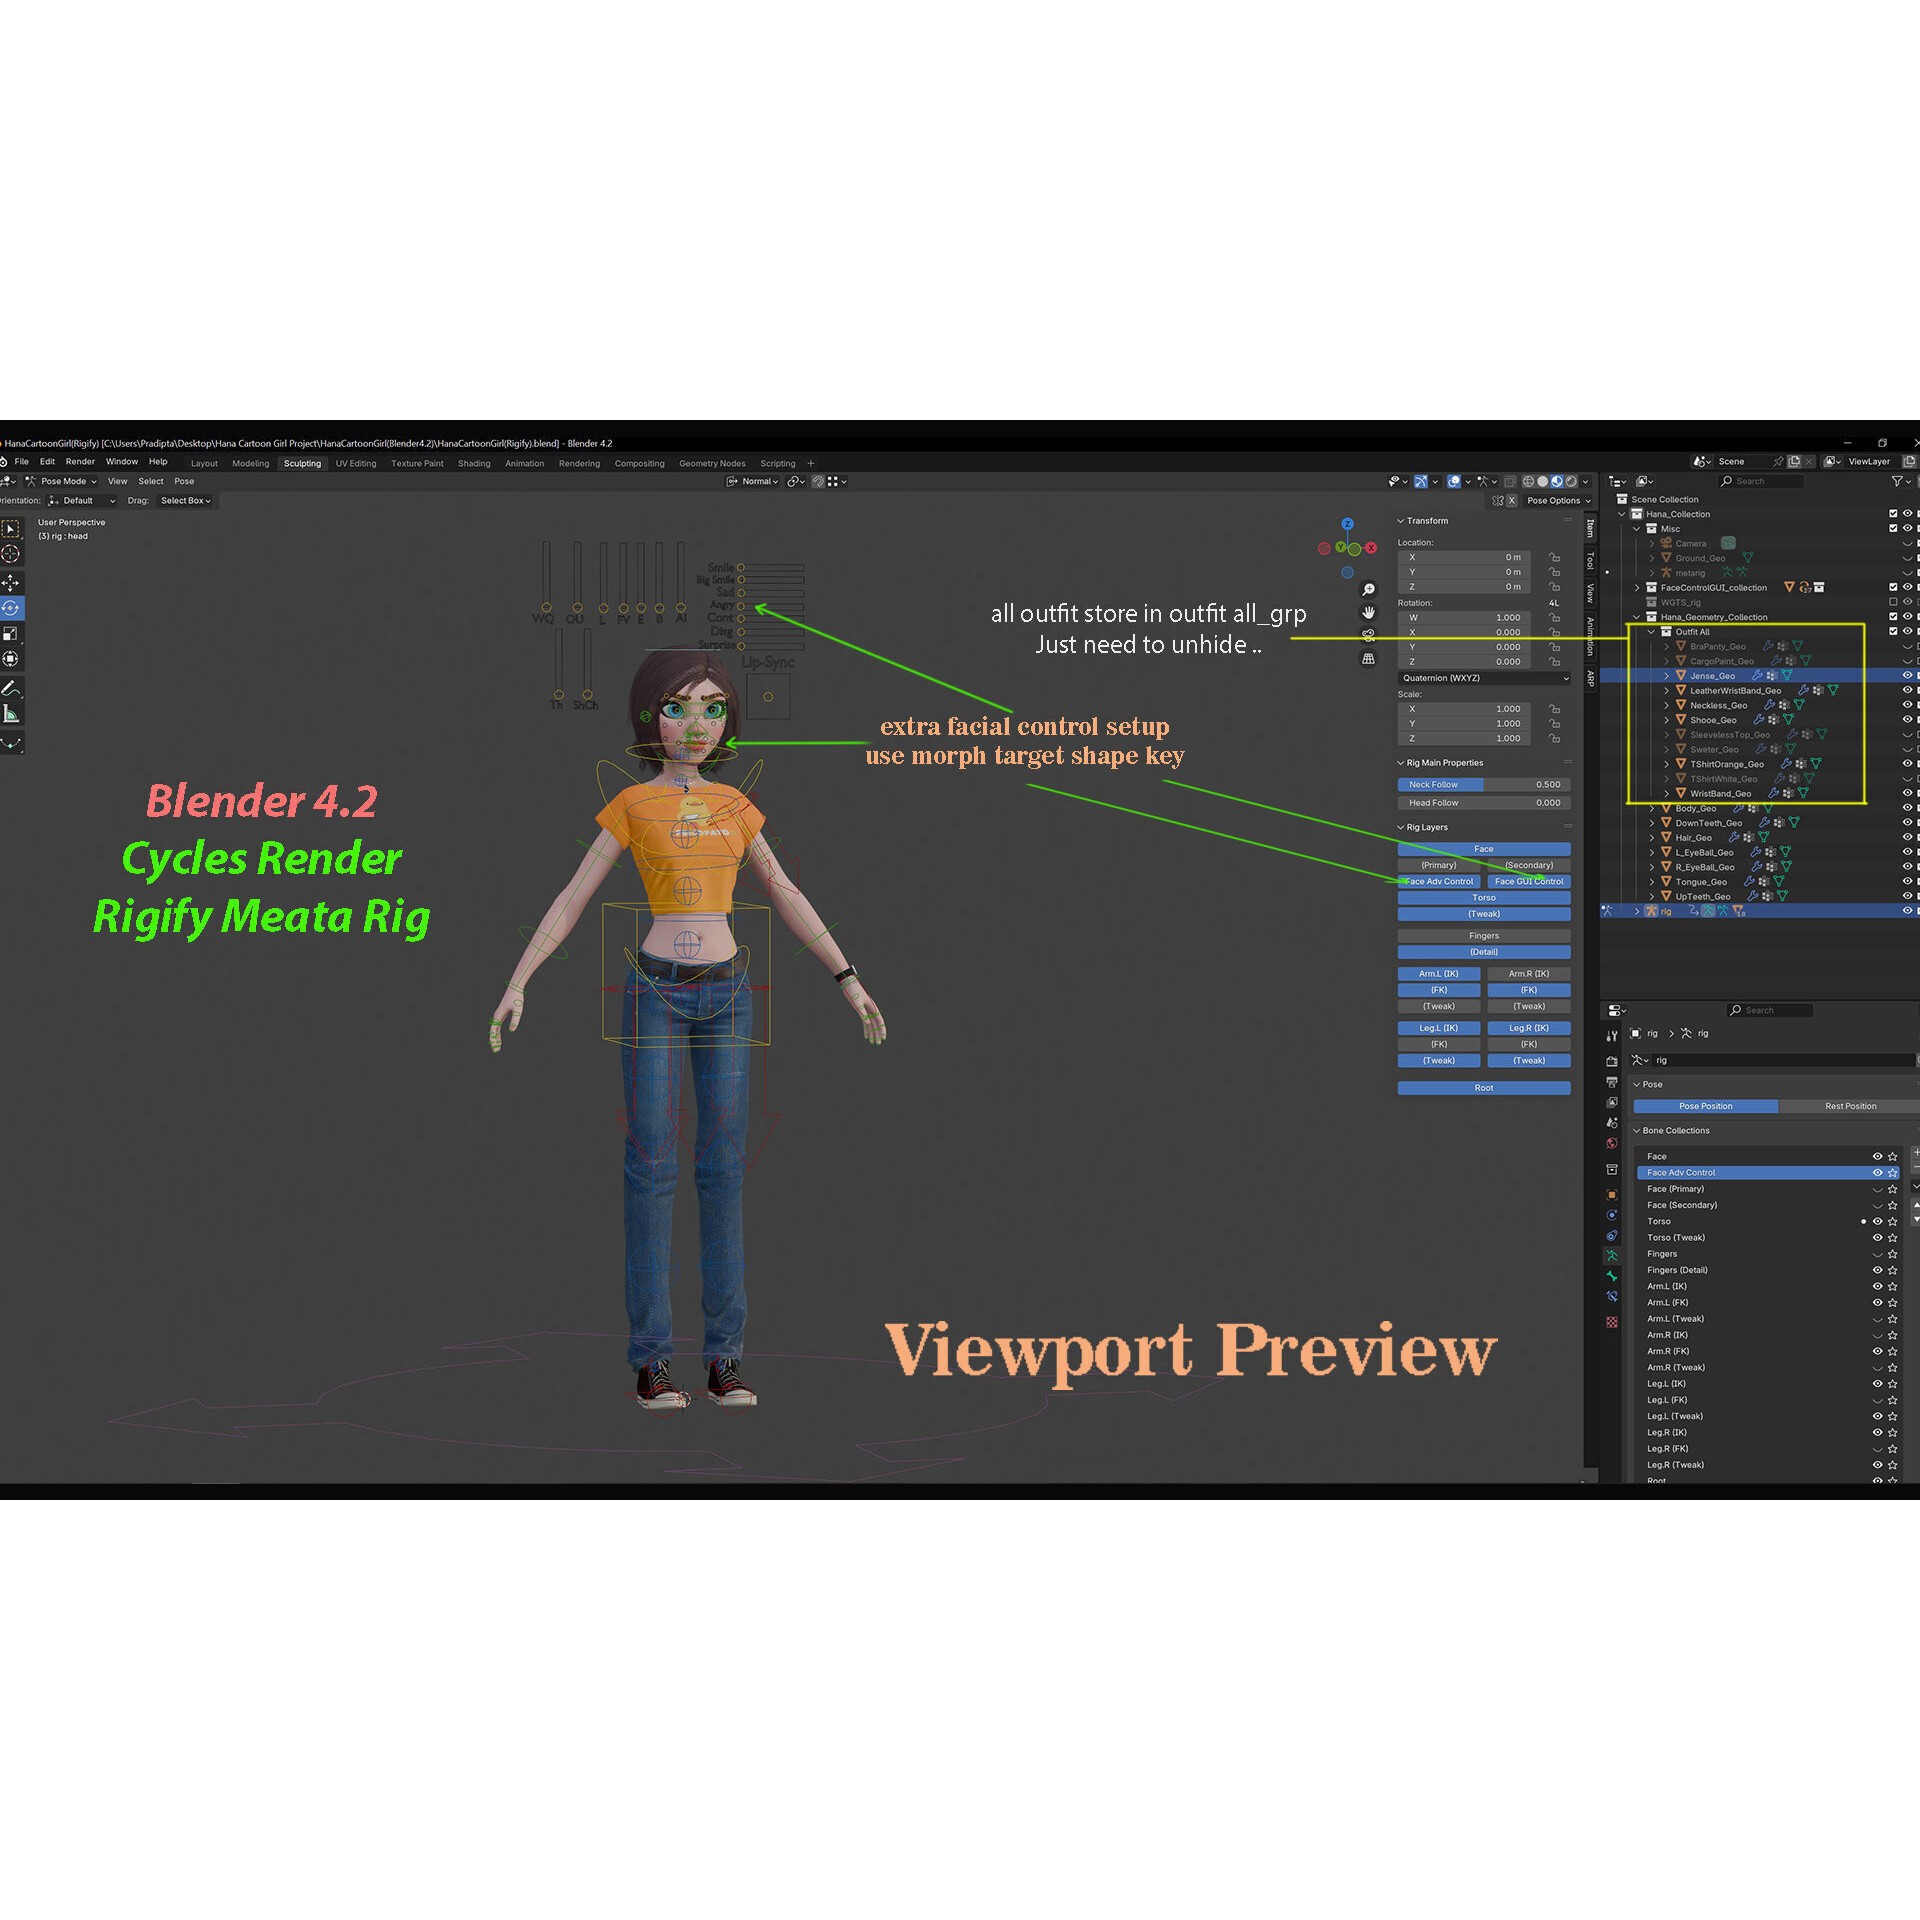1920x1920 pixels.
Task: Activate the Annotate tool
Action: tap(11, 687)
